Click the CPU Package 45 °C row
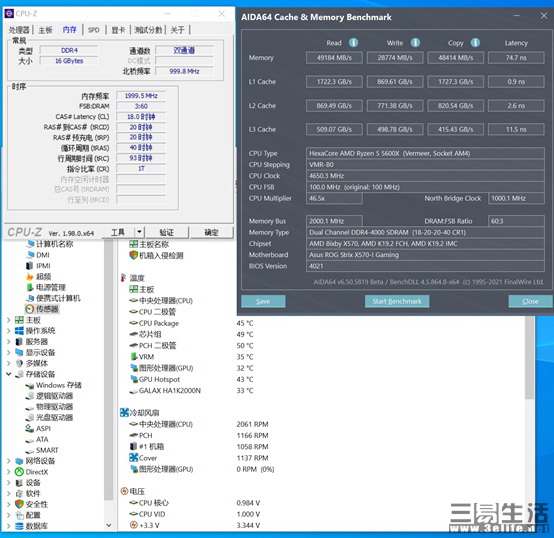Viewport: 554px width, 538px height. (191, 323)
